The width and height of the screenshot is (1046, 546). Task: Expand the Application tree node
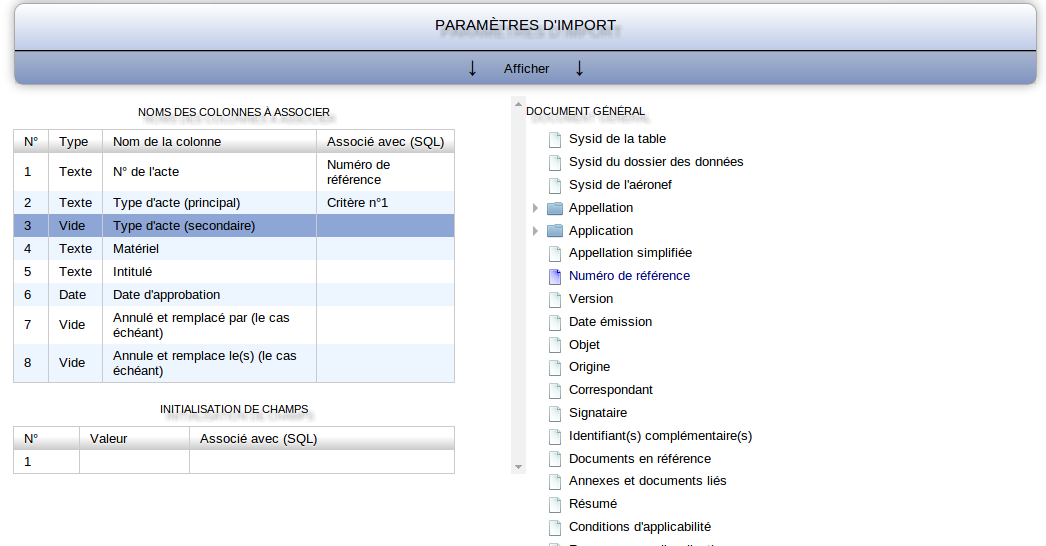pyautogui.click(x=535, y=231)
